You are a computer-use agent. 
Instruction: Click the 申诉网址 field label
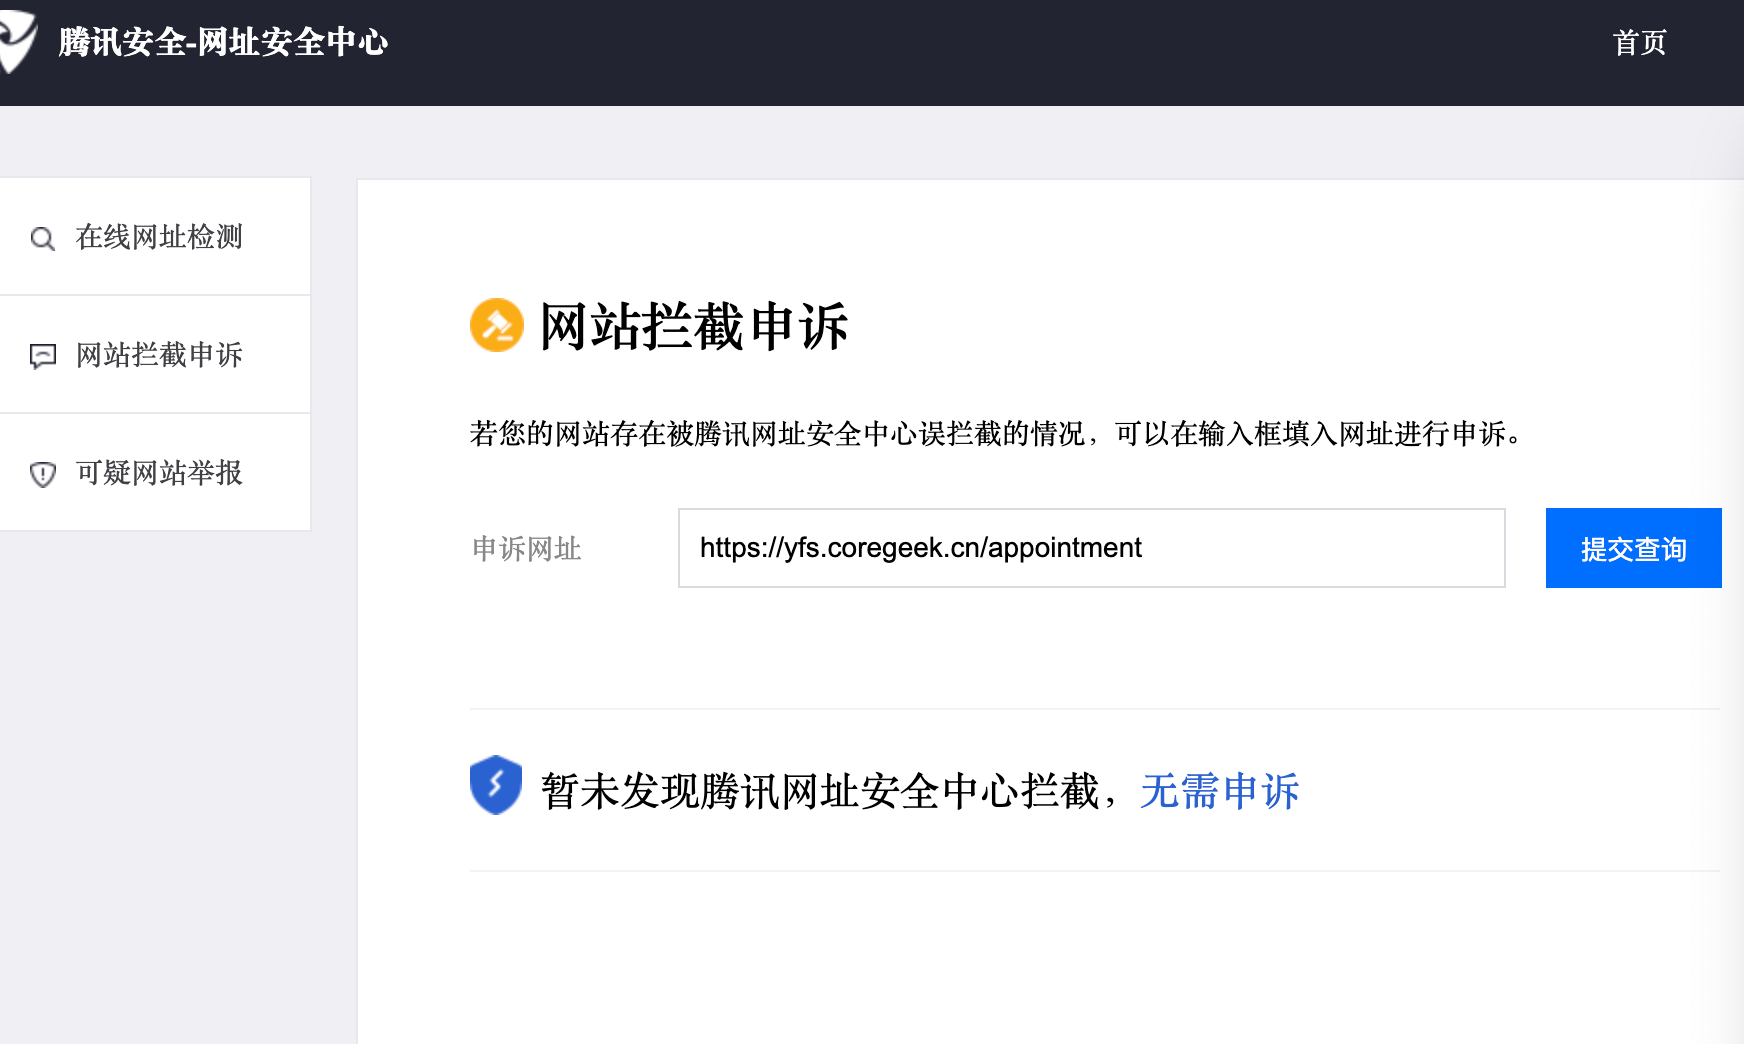coord(527,549)
